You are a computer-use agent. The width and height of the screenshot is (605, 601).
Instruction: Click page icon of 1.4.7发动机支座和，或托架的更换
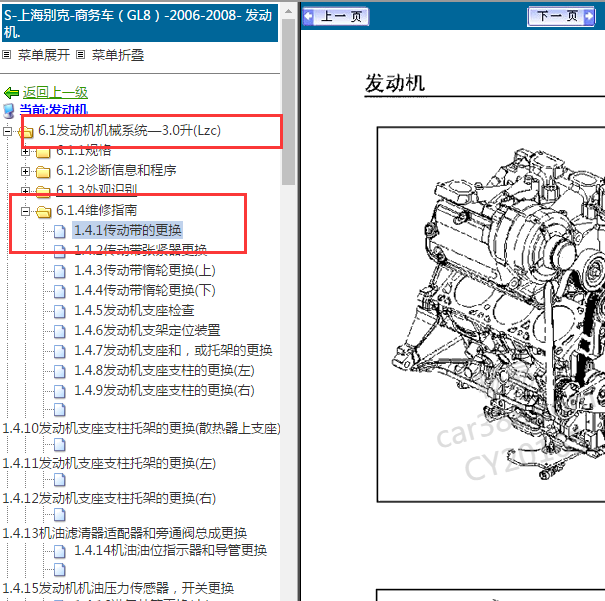59,351
